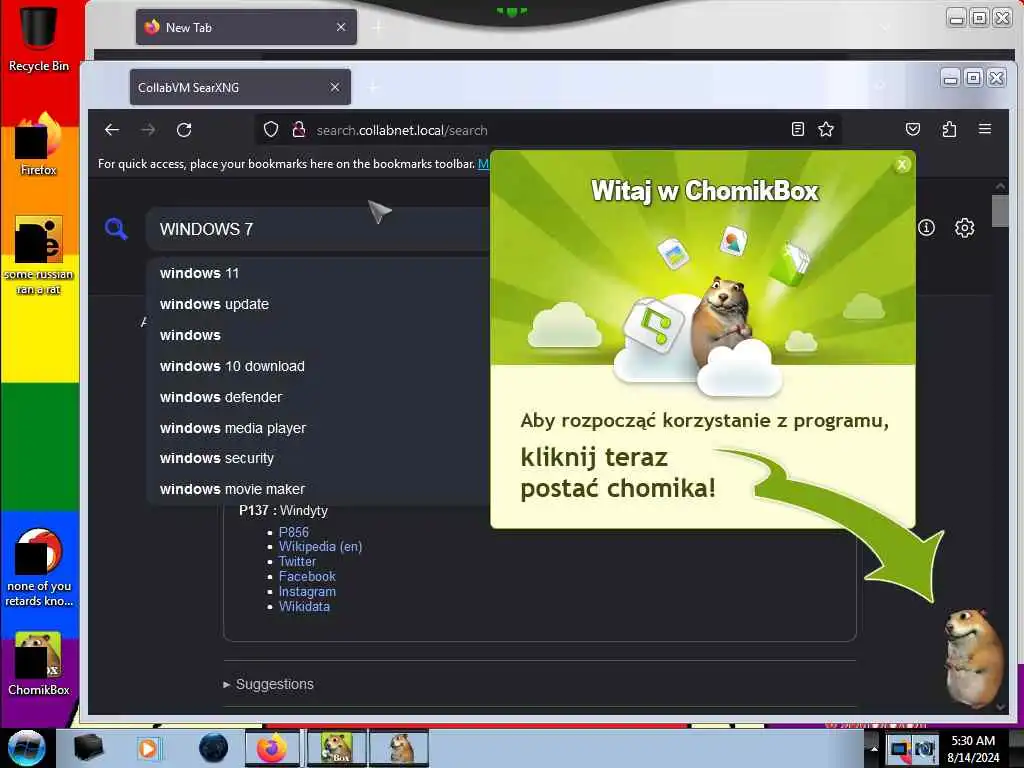Open the media player taskbar icon
The width and height of the screenshot is (1024, 768).
pos(148,748)
